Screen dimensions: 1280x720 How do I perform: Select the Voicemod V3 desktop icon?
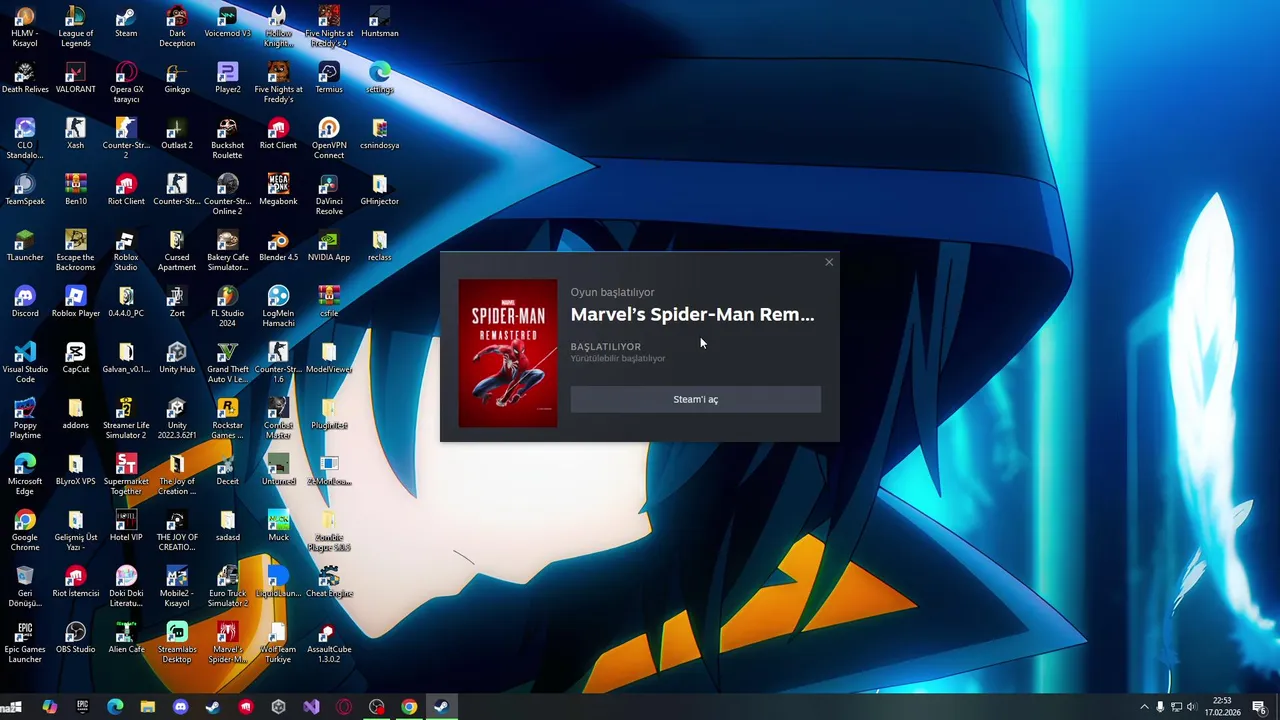(x=227, y=22)
